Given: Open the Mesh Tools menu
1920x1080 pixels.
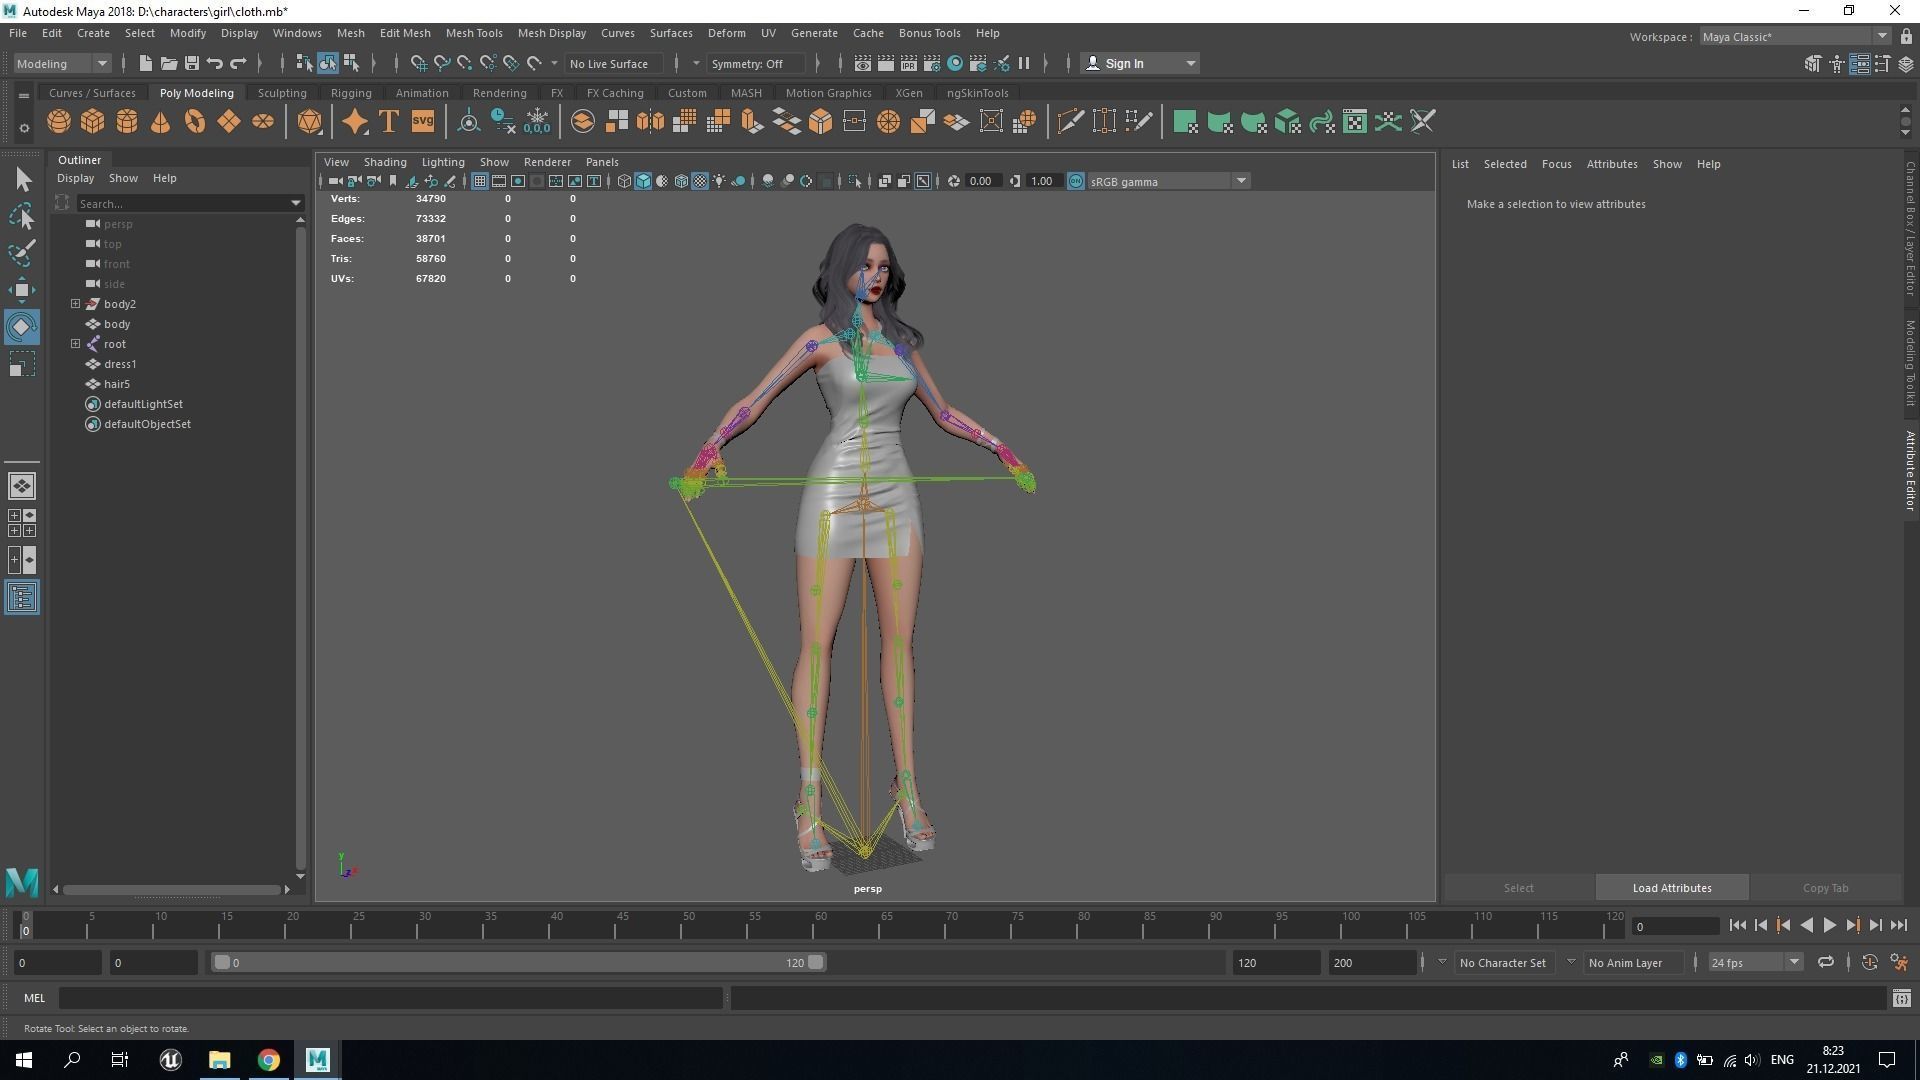Looking at the screenshot, I should 474,33.
